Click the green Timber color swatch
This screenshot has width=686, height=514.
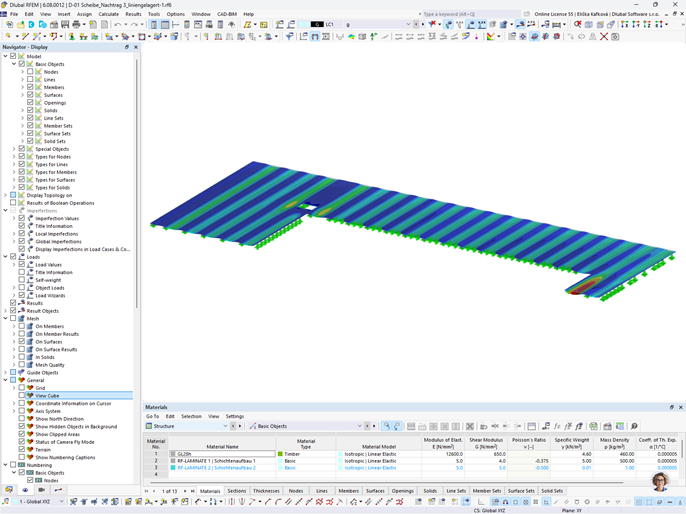(280, 454)
